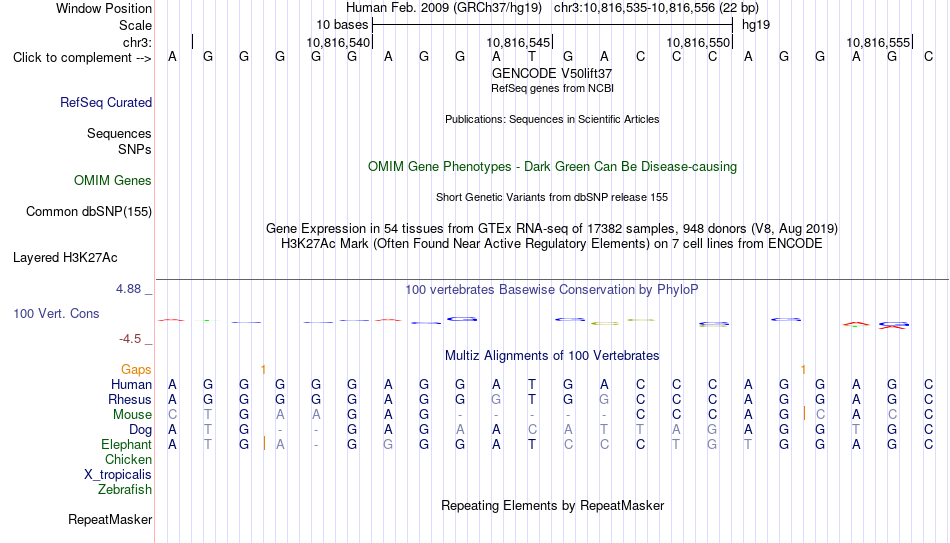The height and width of the screenshot is (543, 950).
Task: Click 'Short Genetic Variants from dbSNP release 155'
Action: 552,198
